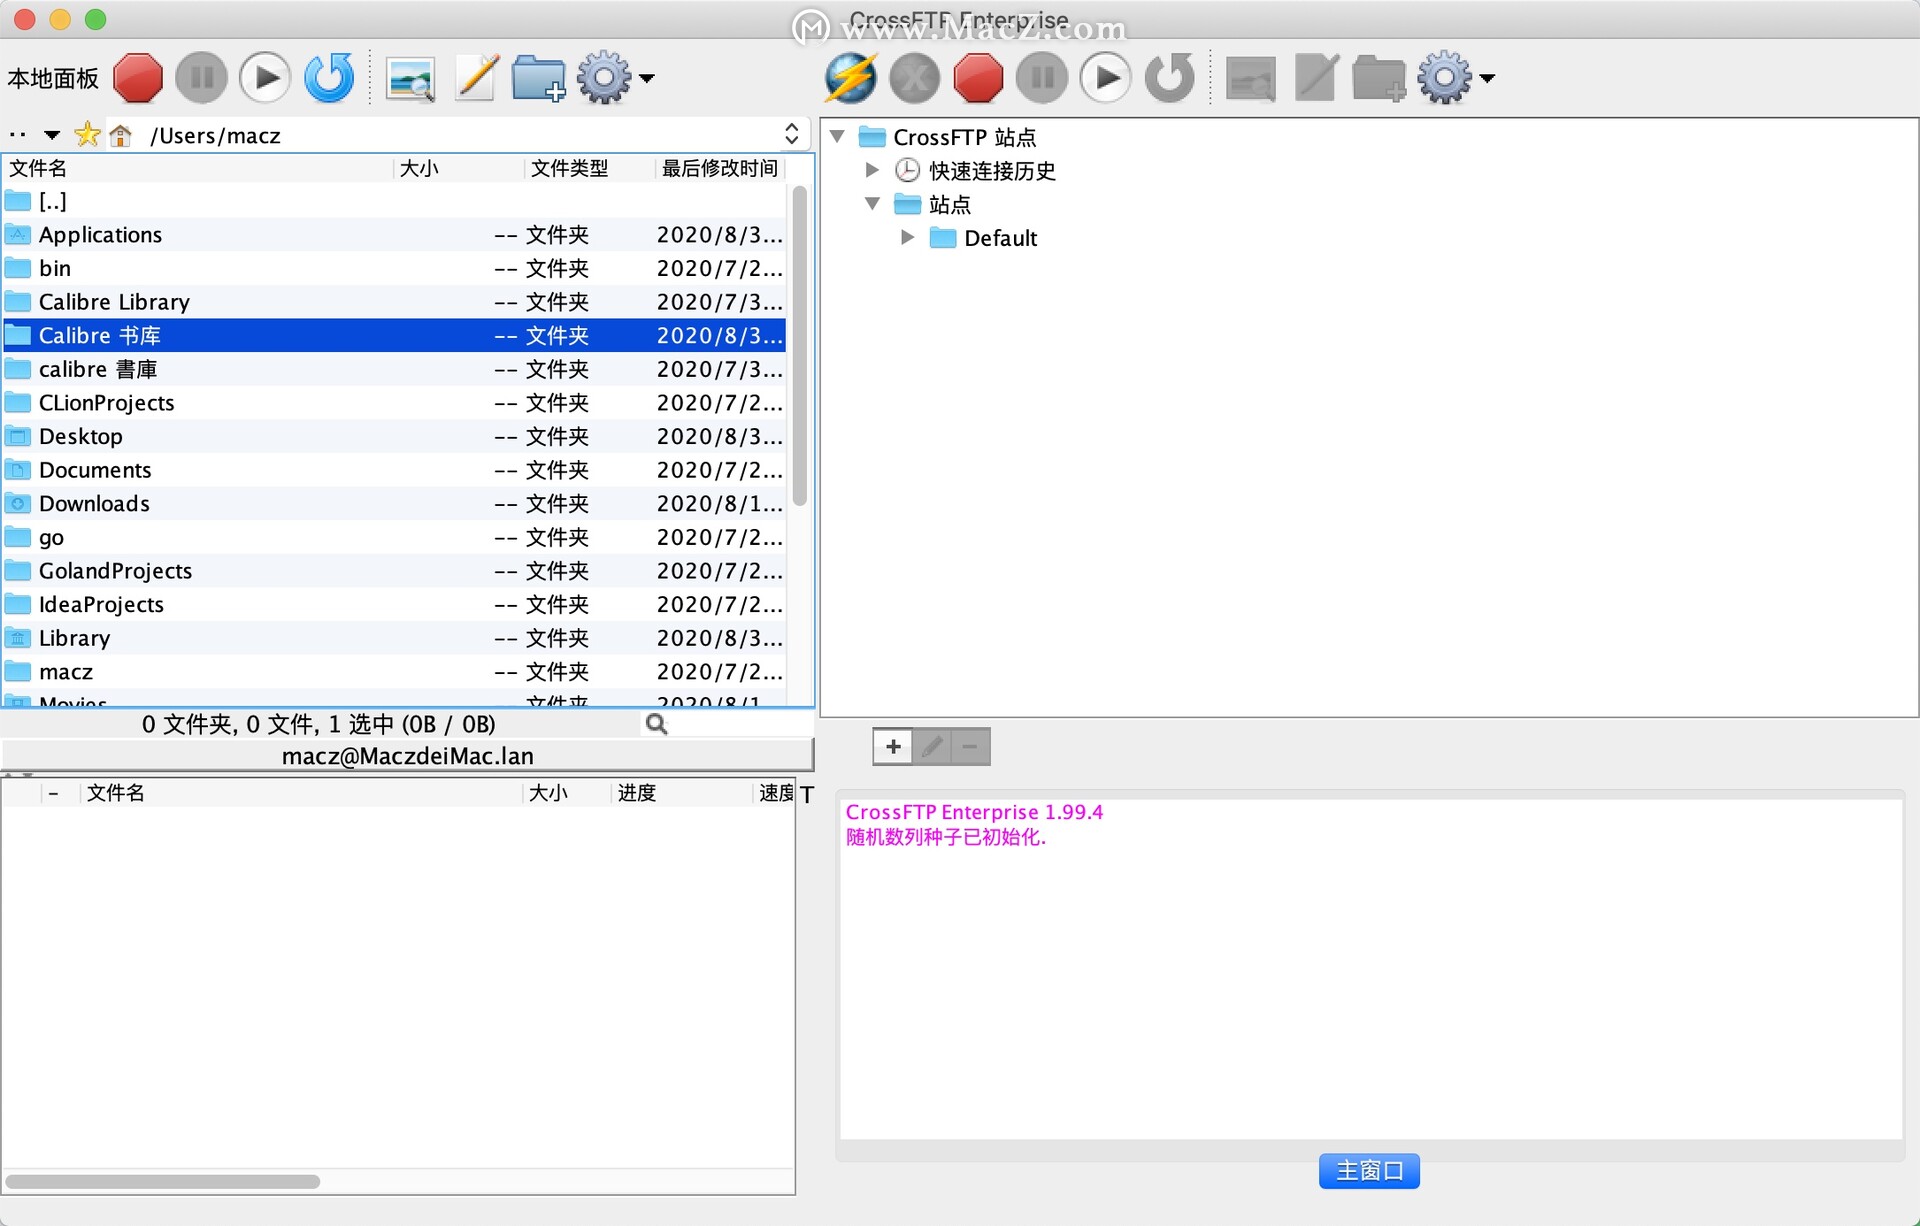Go up via the two-dots button
This screenshot has height=1226, width=1920.
tap(17, 135)
